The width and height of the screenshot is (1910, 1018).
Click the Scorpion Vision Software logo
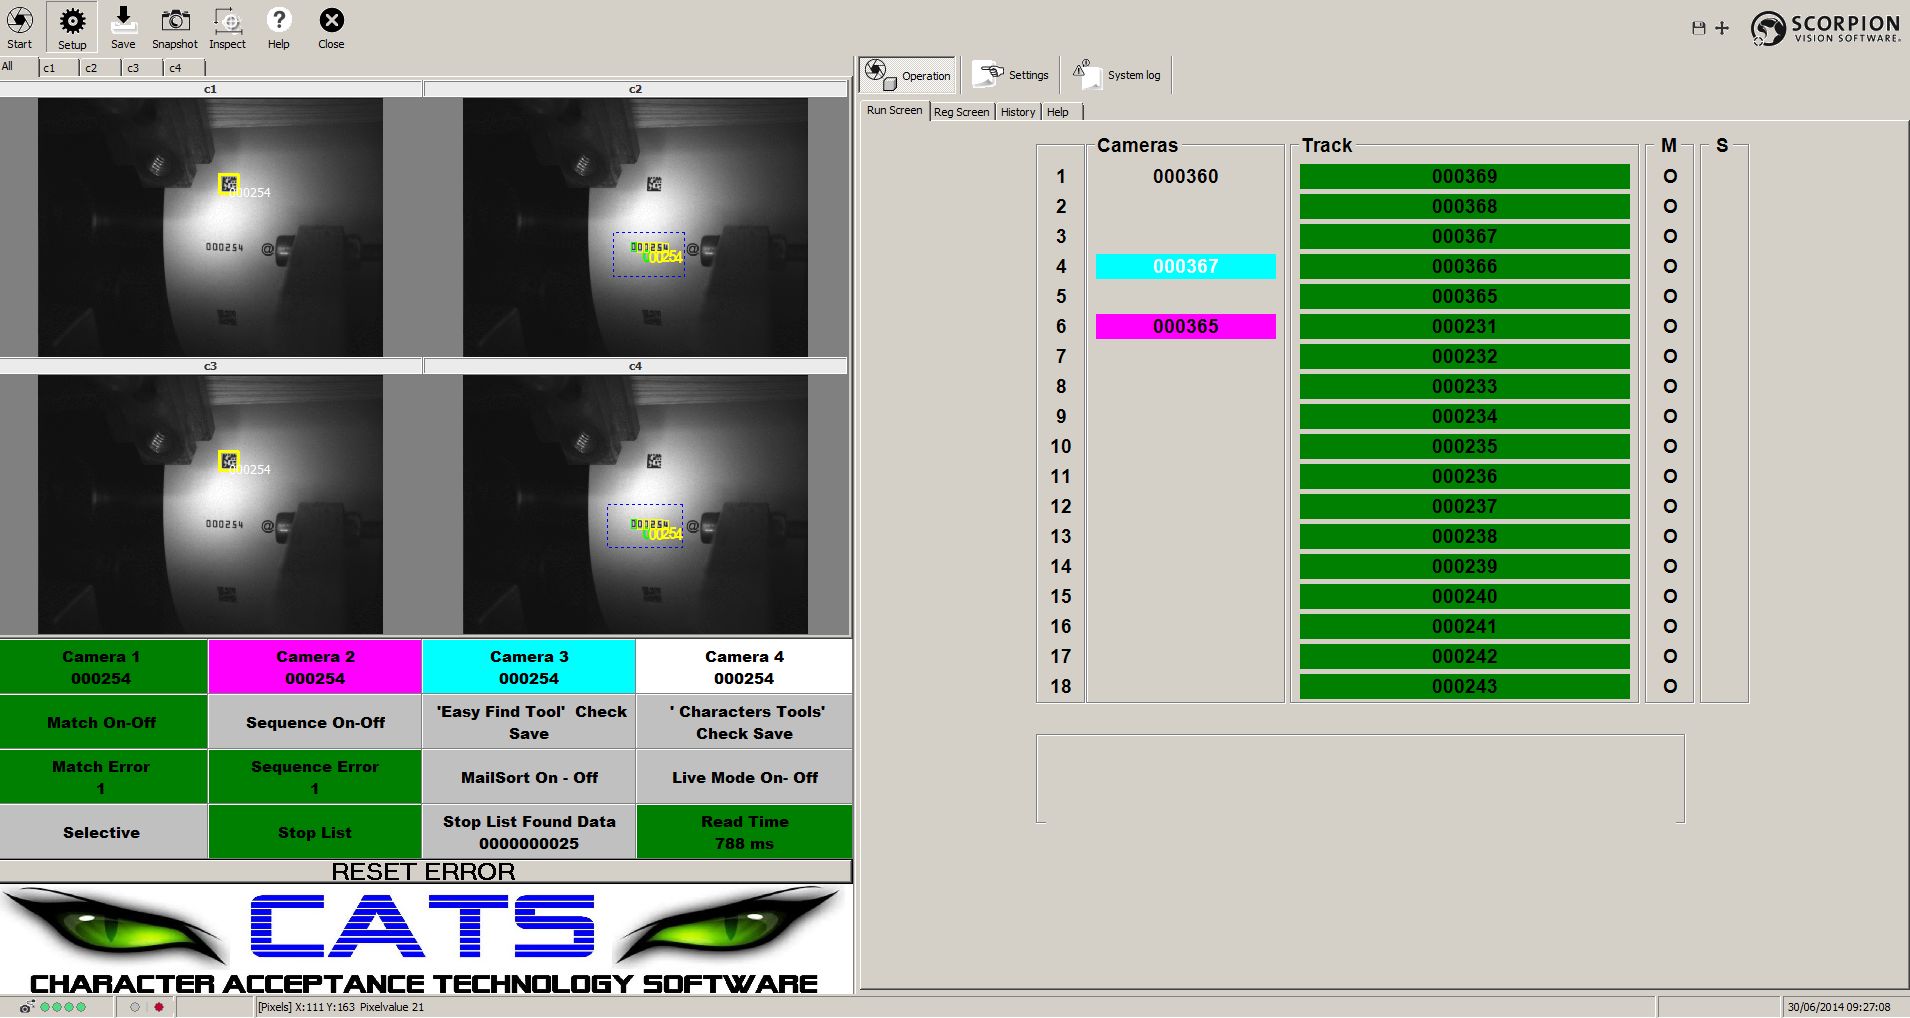pos(1825,28)
